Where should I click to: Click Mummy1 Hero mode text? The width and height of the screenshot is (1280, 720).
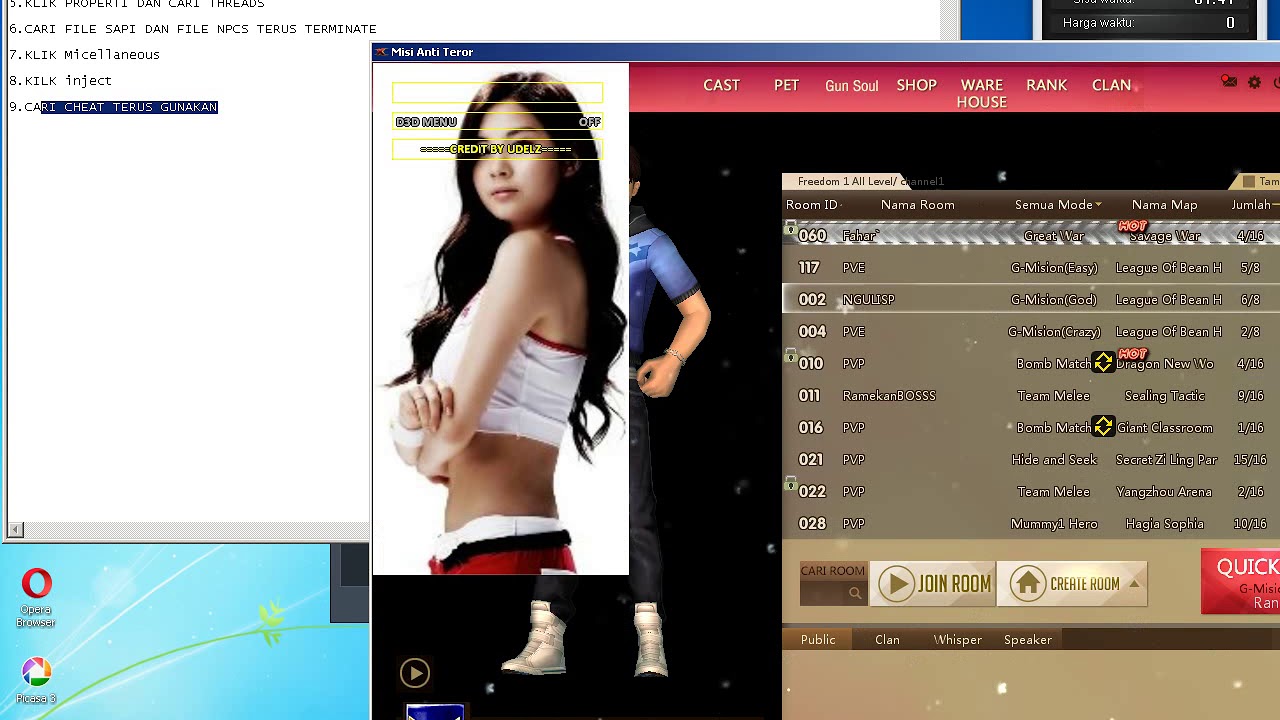tap(1053, 524)
